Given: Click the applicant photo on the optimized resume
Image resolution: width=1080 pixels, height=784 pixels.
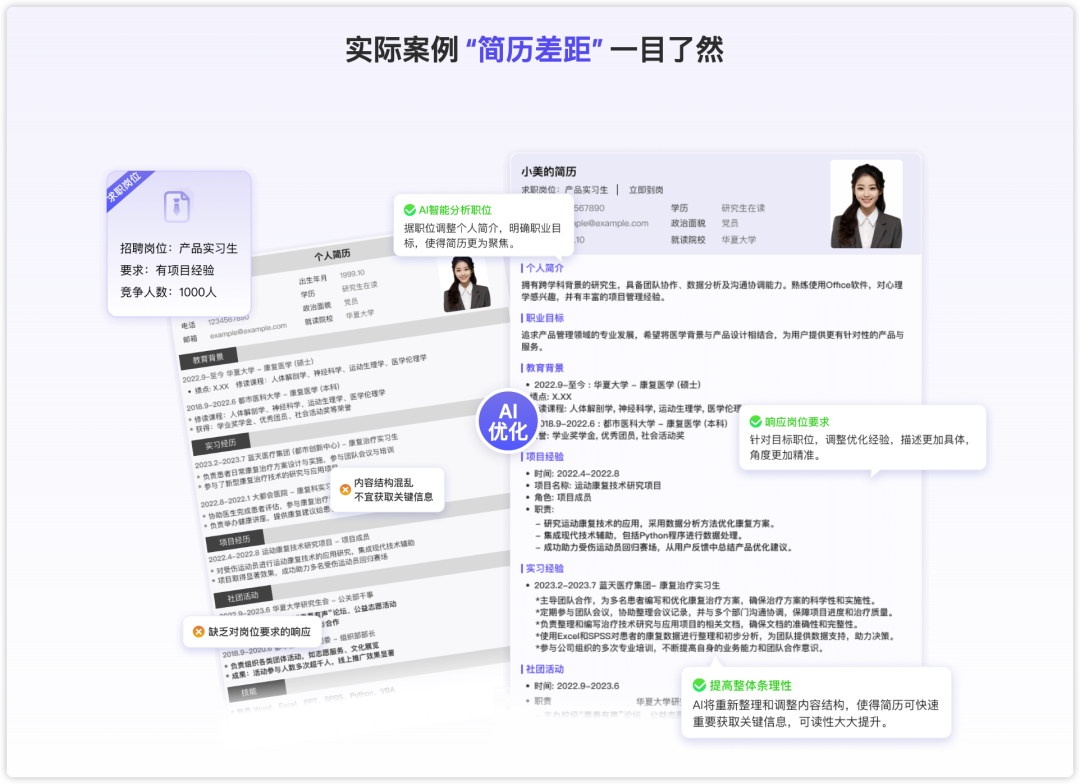Looking at the screenshot, I should [x=867, y=206].
